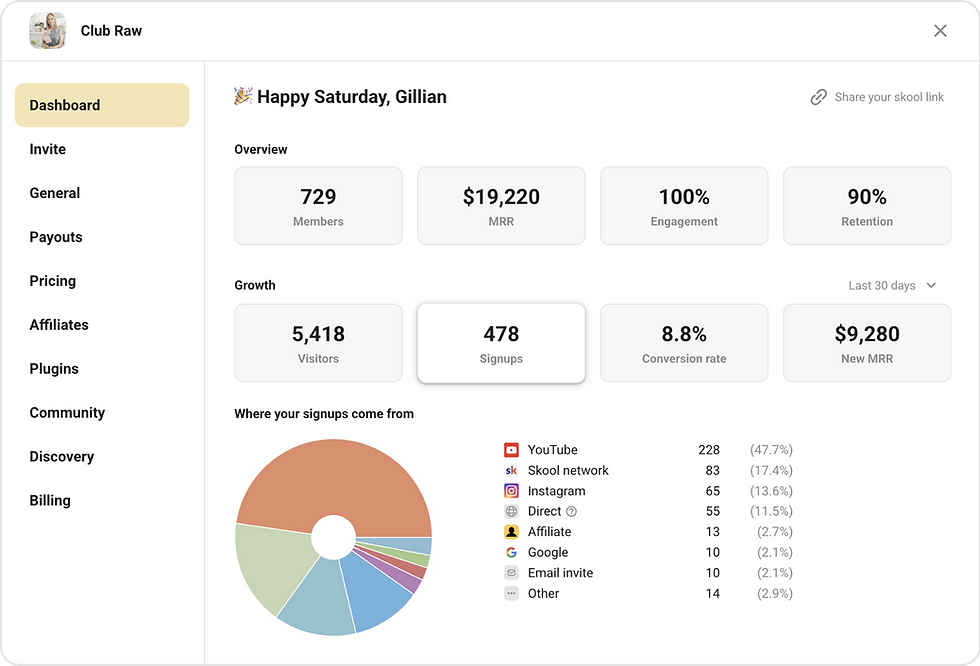Click the Skool network icon
Viewport: 980px width, 666px height.
511,471
